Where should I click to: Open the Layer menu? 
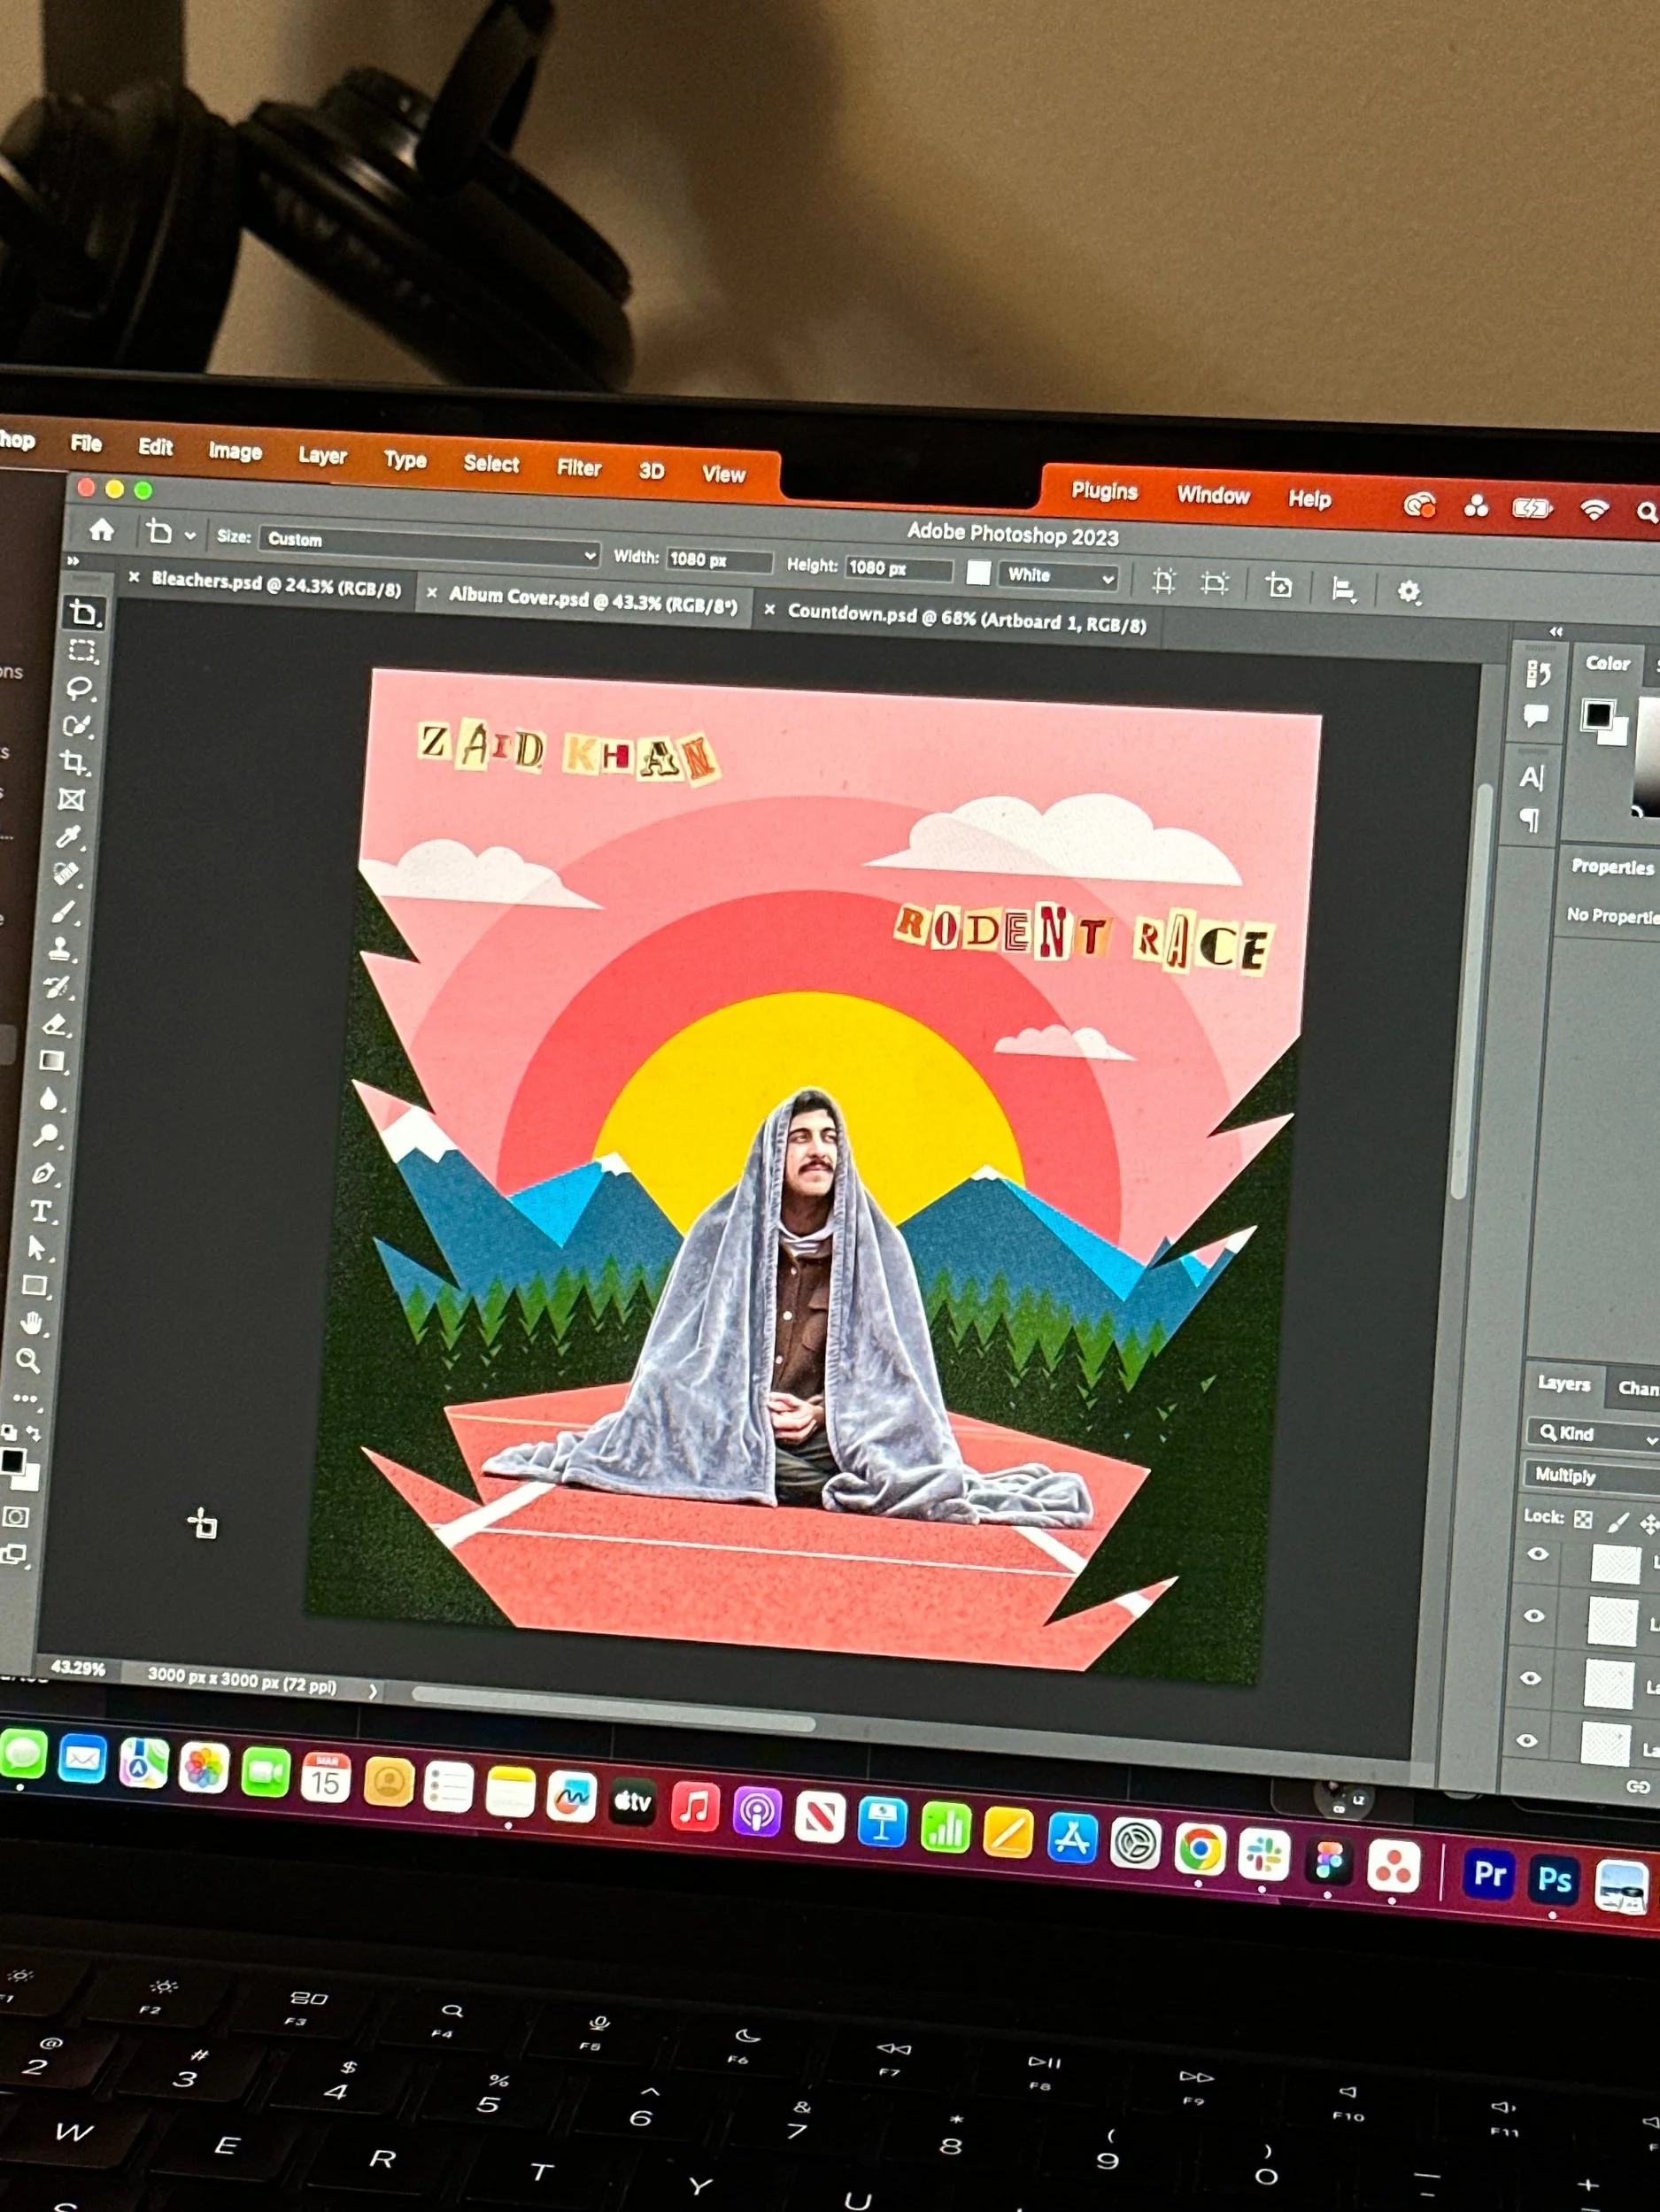[x=322, y=455]
